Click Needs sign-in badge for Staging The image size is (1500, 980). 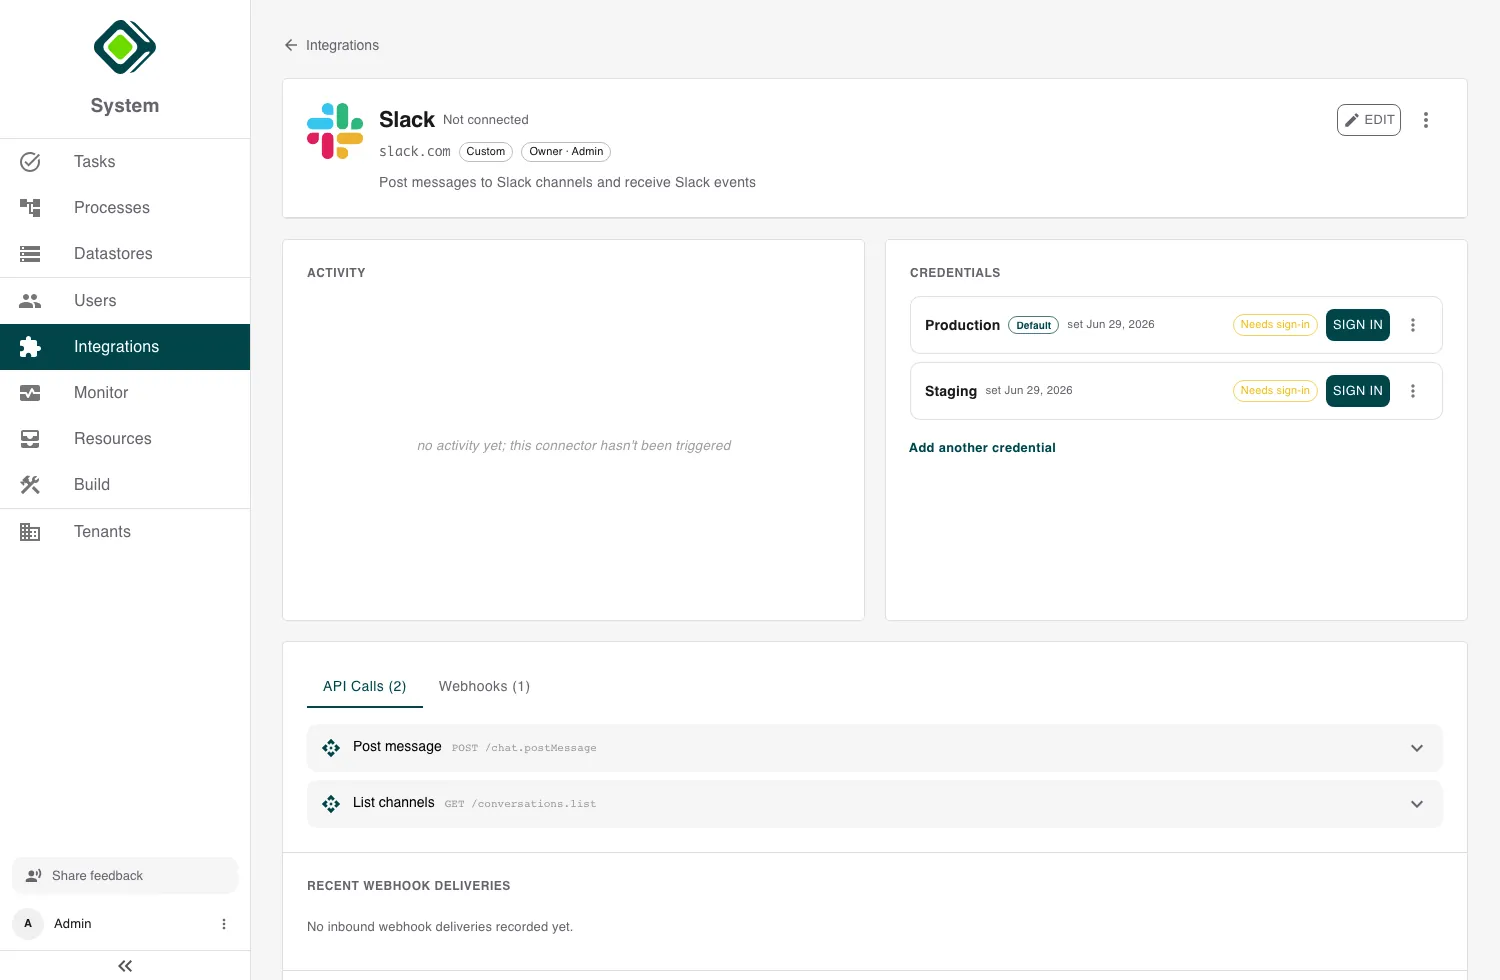pyautogui.click(x=1275, y=391)
